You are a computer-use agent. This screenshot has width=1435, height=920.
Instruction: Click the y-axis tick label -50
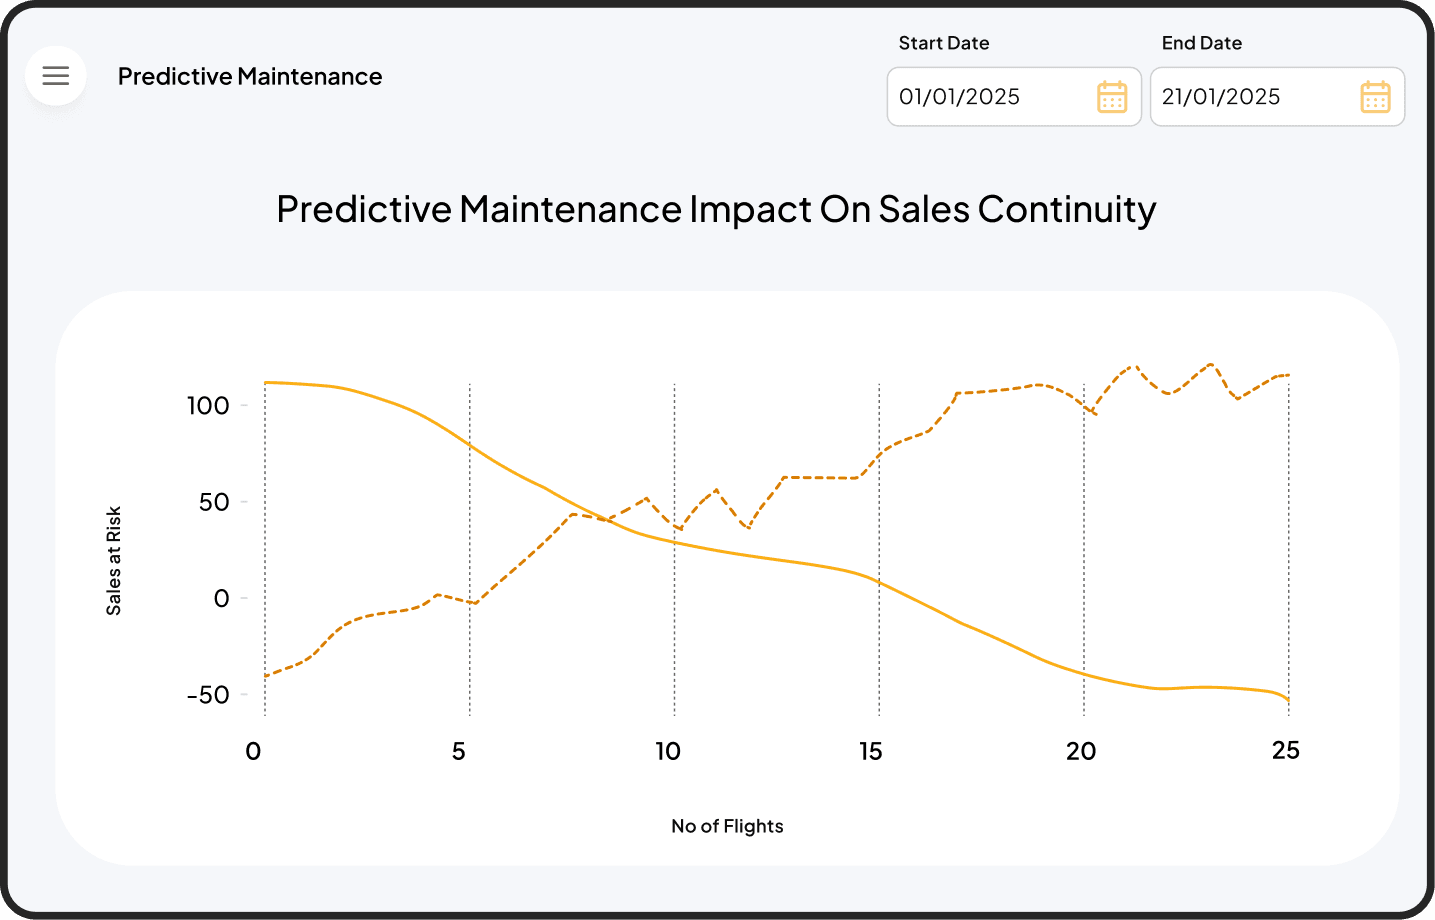tap(208, 695)
